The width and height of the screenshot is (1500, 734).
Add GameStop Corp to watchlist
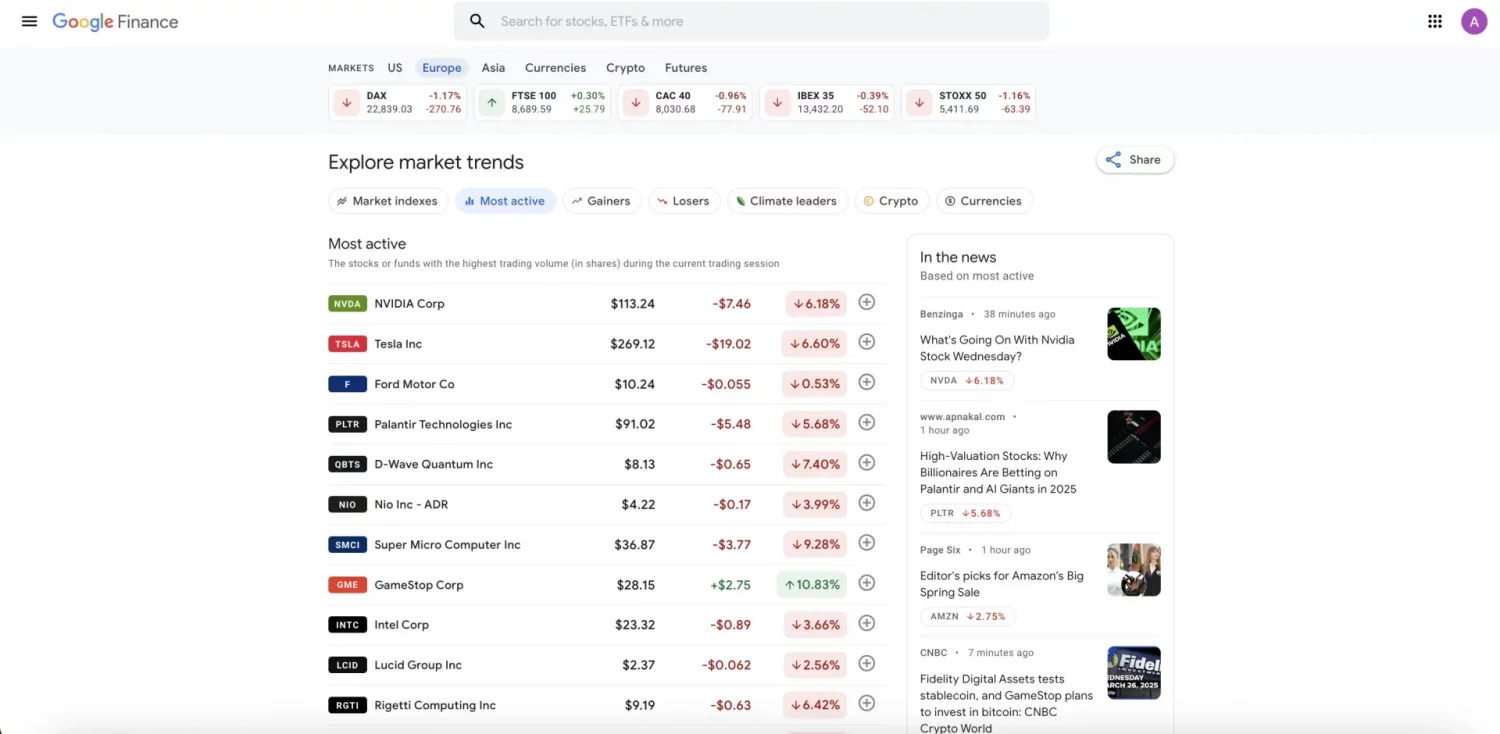click(867, 583)
